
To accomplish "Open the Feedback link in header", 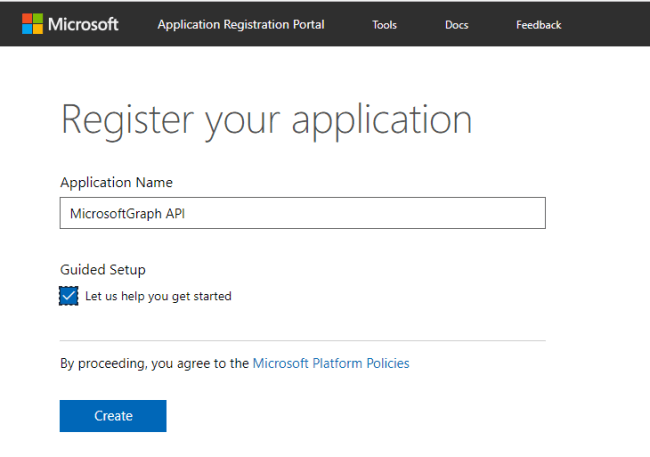I will click(538, 25).
